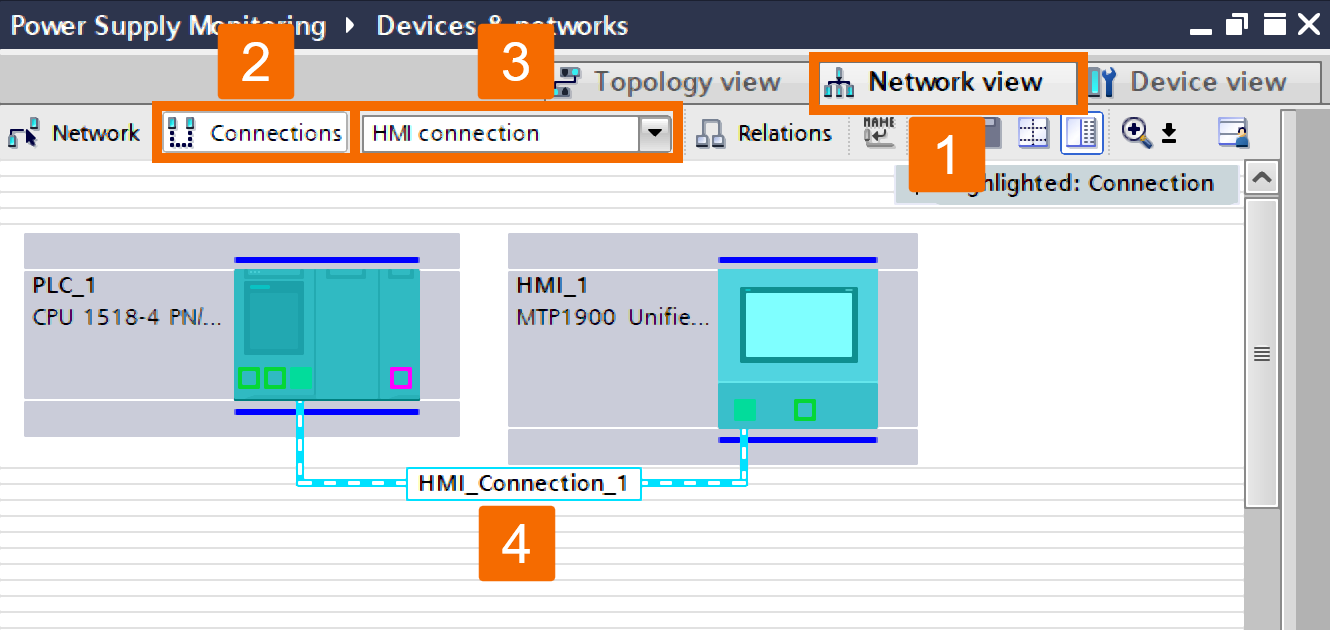Toggle the Connections mode button
The height and width of the screenshot is (630, 1330).
256,133
